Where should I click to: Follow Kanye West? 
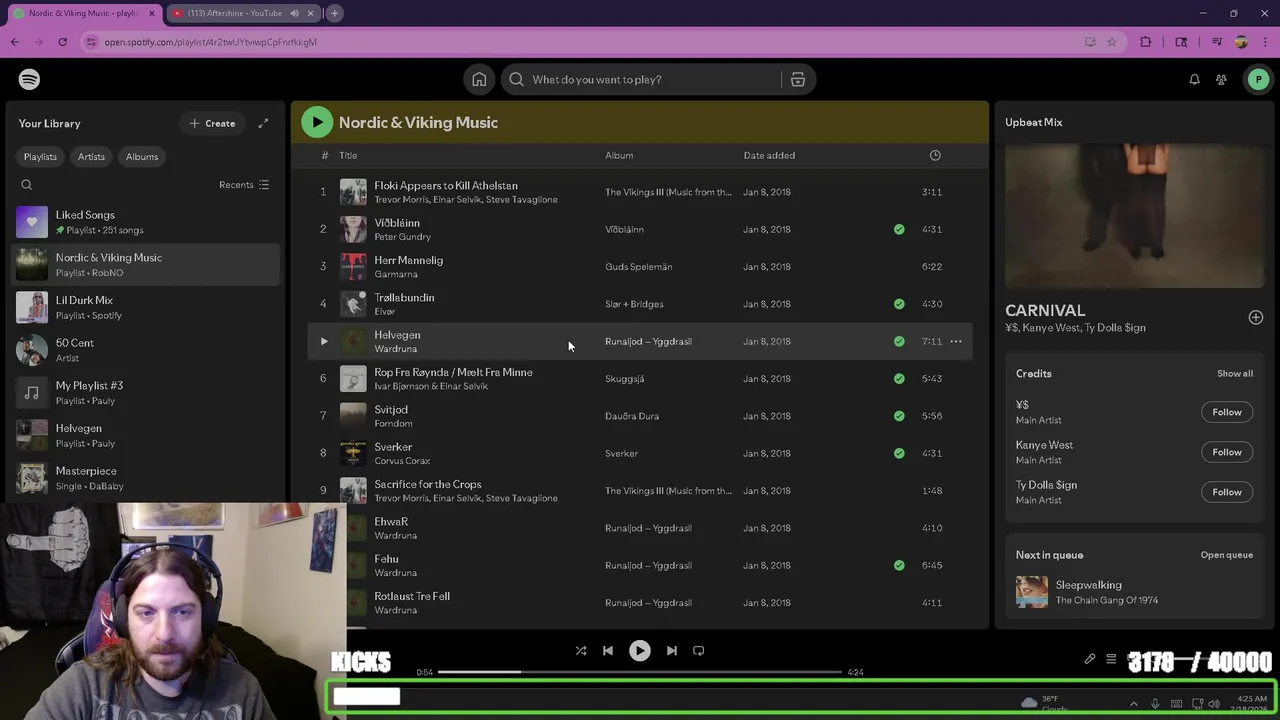(x=1227, y=452)
